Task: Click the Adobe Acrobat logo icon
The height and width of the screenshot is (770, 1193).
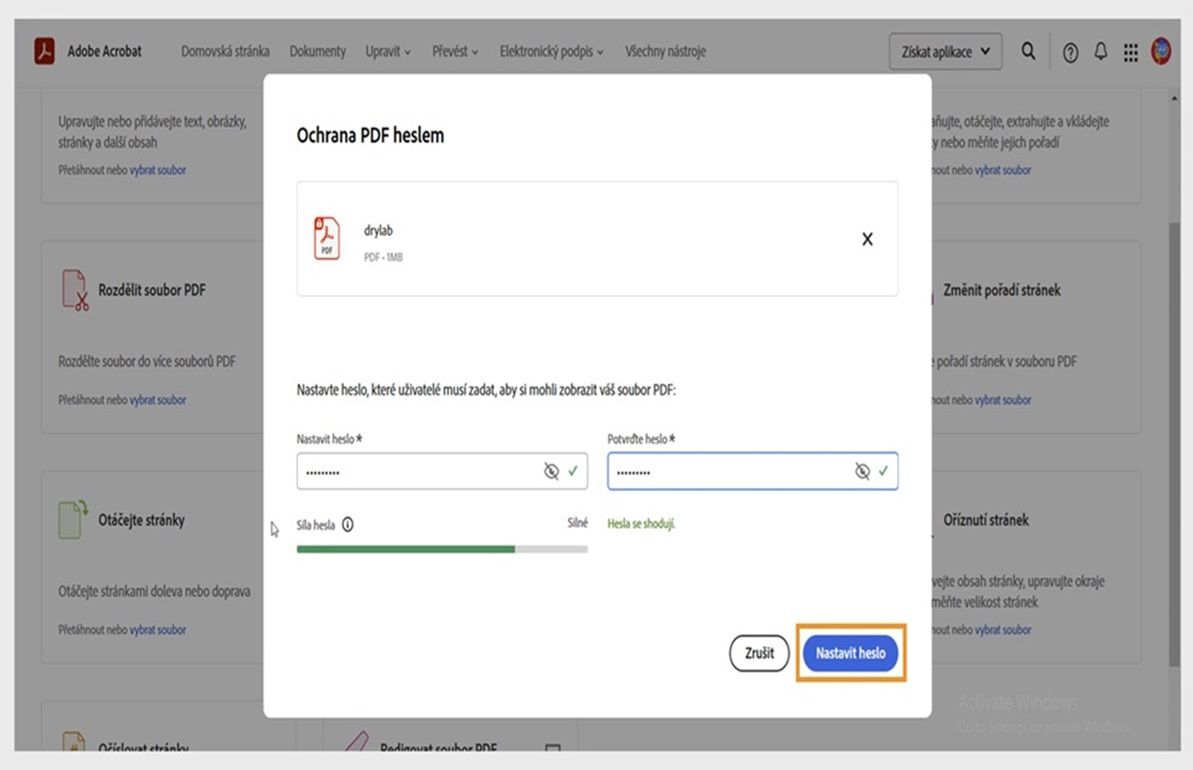Action: (44, 51)
